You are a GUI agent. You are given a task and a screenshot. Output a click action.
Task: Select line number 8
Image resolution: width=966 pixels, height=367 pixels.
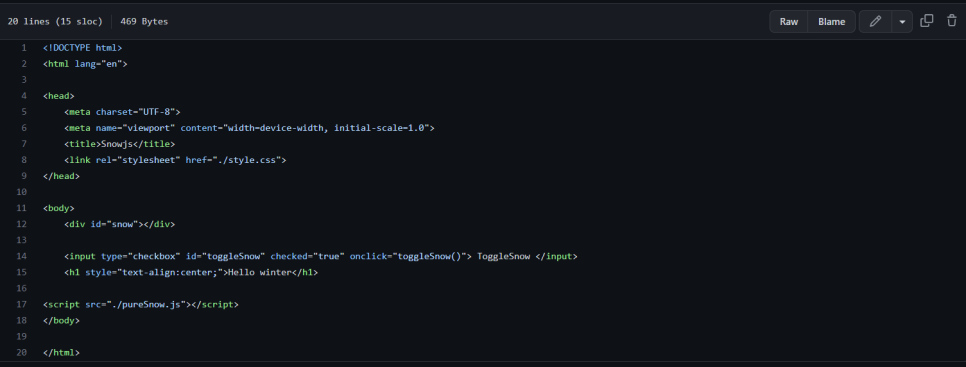[x=23, y=159]
